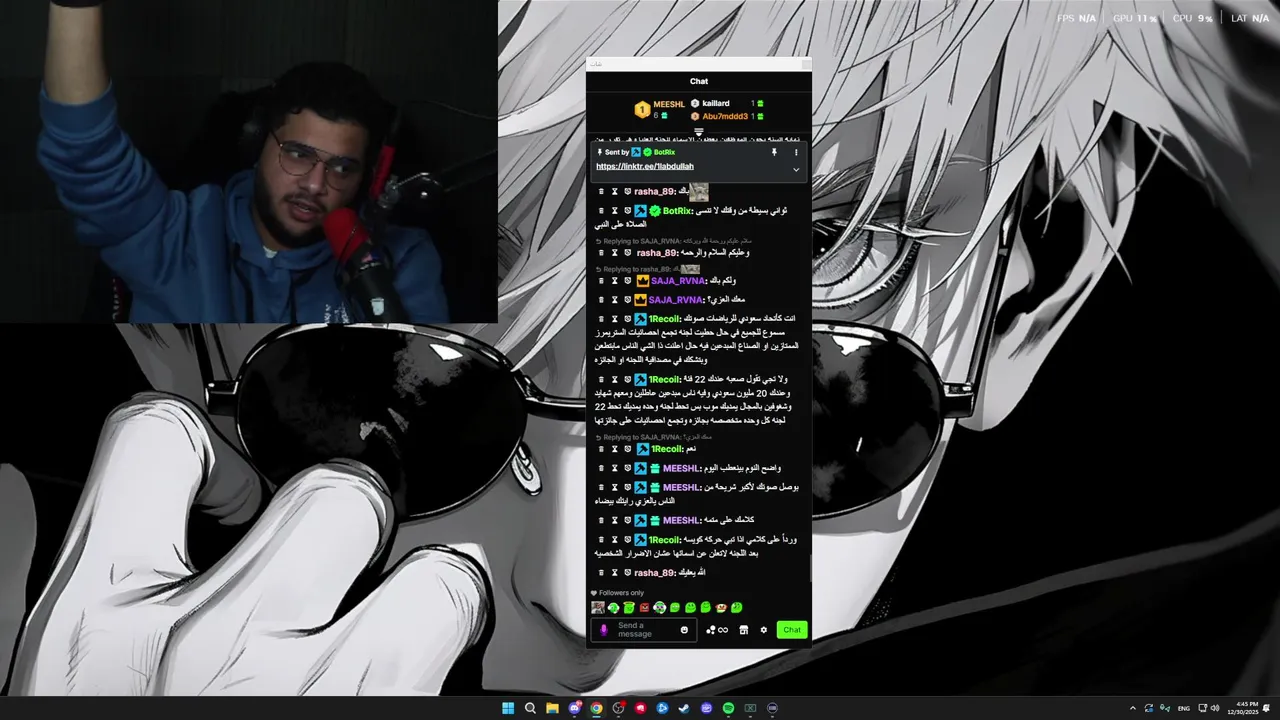The image size is (1280, 720).
Task: Click the Chat header title
Action: pos(699,81)
